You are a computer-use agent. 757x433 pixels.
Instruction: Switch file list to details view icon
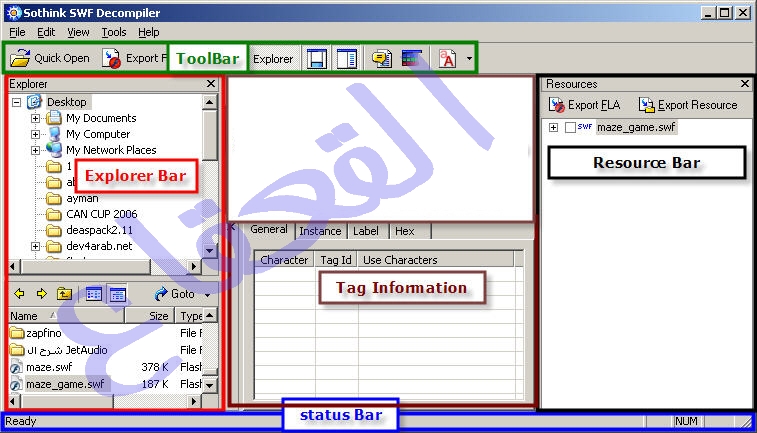117,294
